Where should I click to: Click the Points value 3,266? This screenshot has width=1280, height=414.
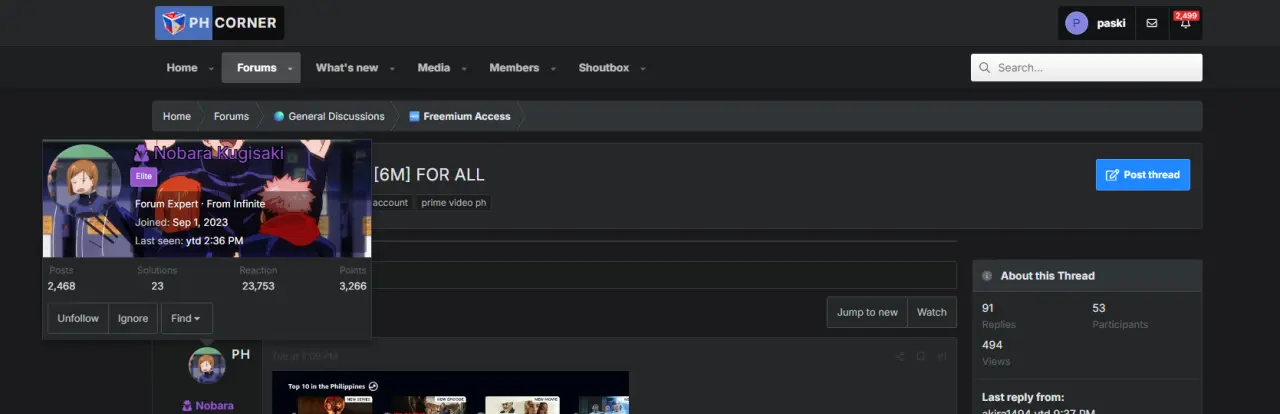(353, 286)
